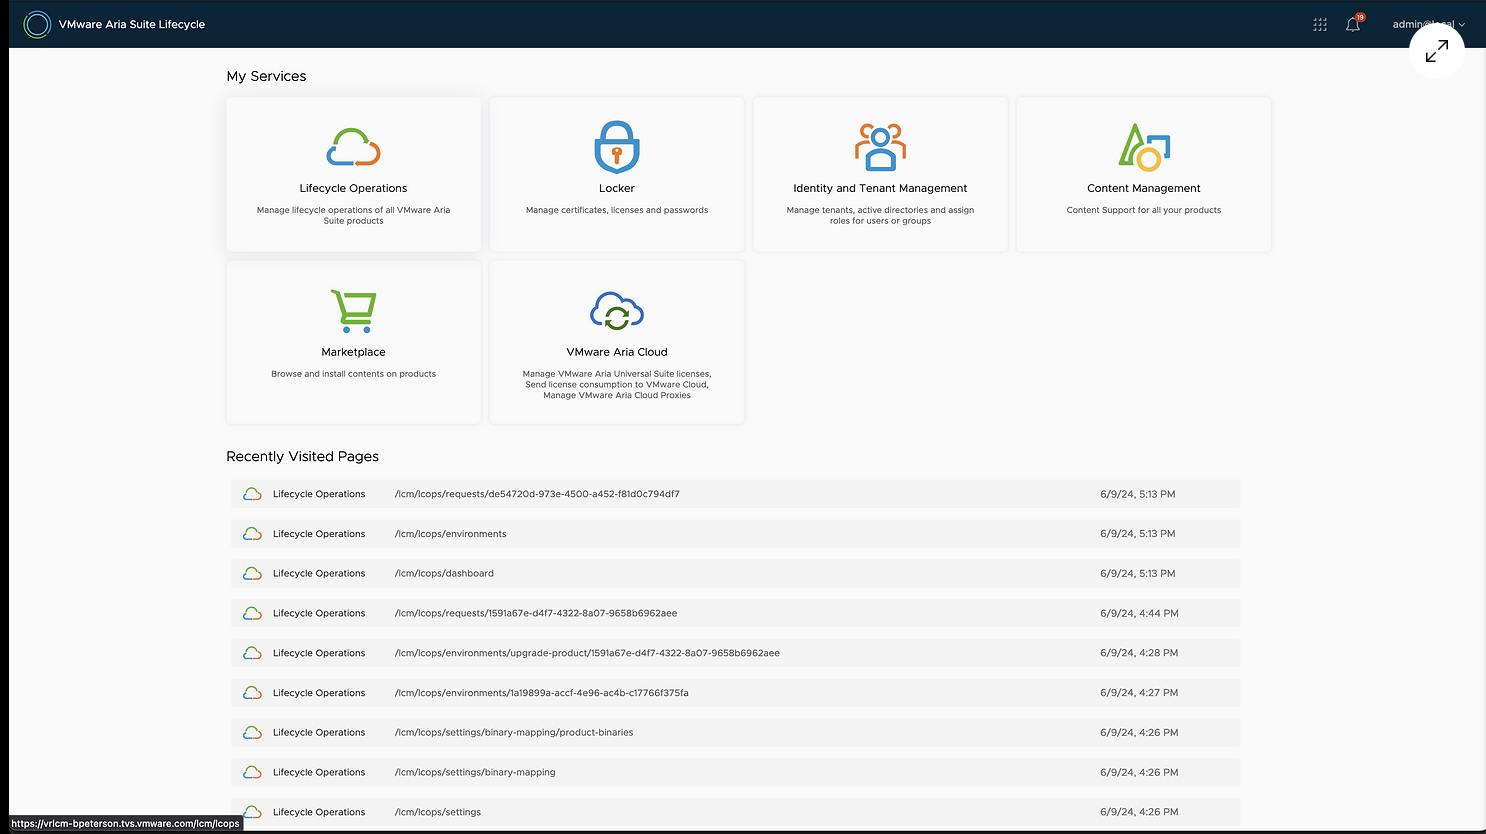
Task: Click cloud icon in requests/1591a67e row
Action: click(x=253, y=613)
